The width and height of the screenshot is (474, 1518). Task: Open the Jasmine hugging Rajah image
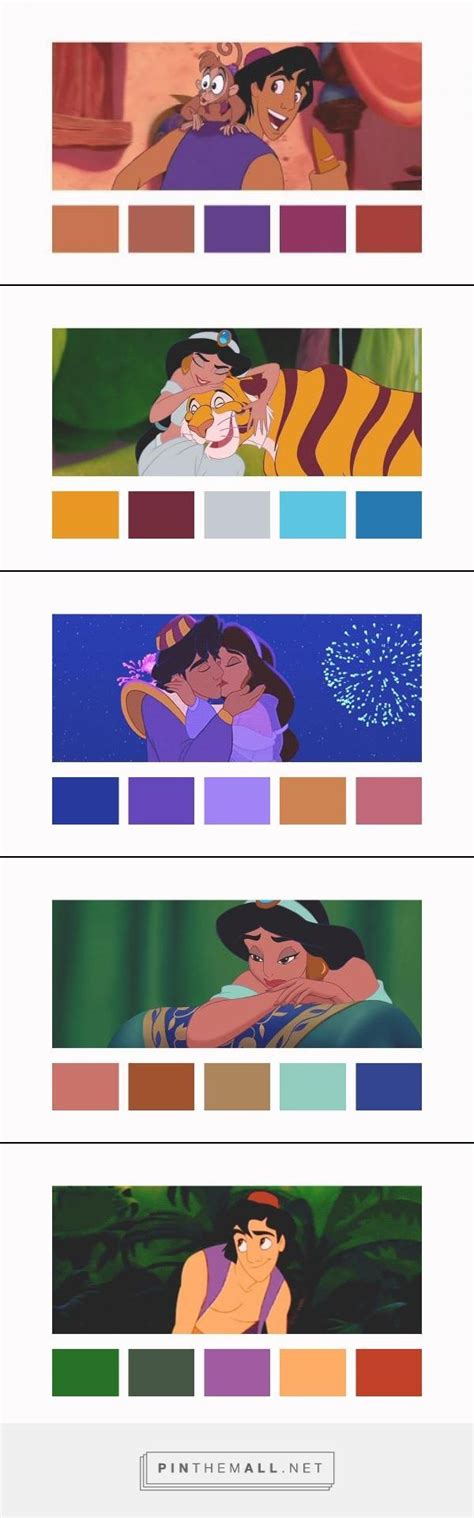[237, 402]
